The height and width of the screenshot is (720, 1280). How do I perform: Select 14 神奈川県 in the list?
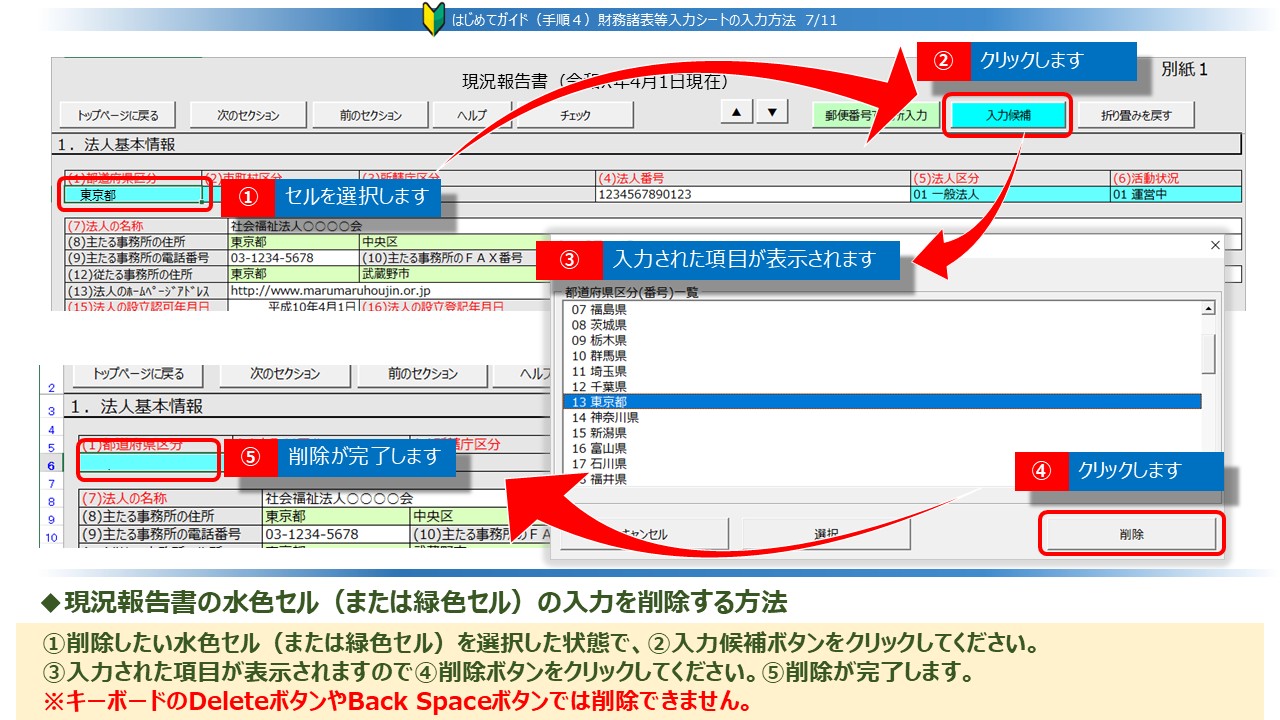(x=880, y=418)
